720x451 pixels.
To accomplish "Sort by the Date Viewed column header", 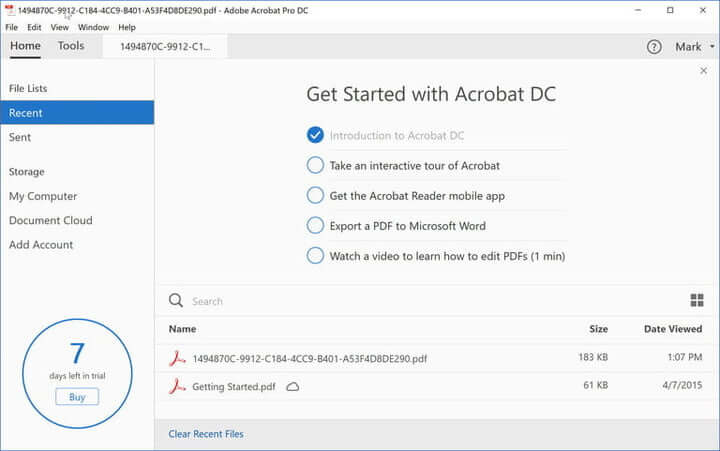I will [673, 329].
